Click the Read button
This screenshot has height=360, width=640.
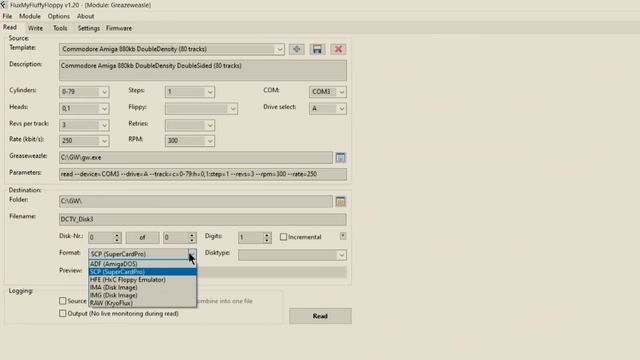pyautogui.click(x=320, y=316)
